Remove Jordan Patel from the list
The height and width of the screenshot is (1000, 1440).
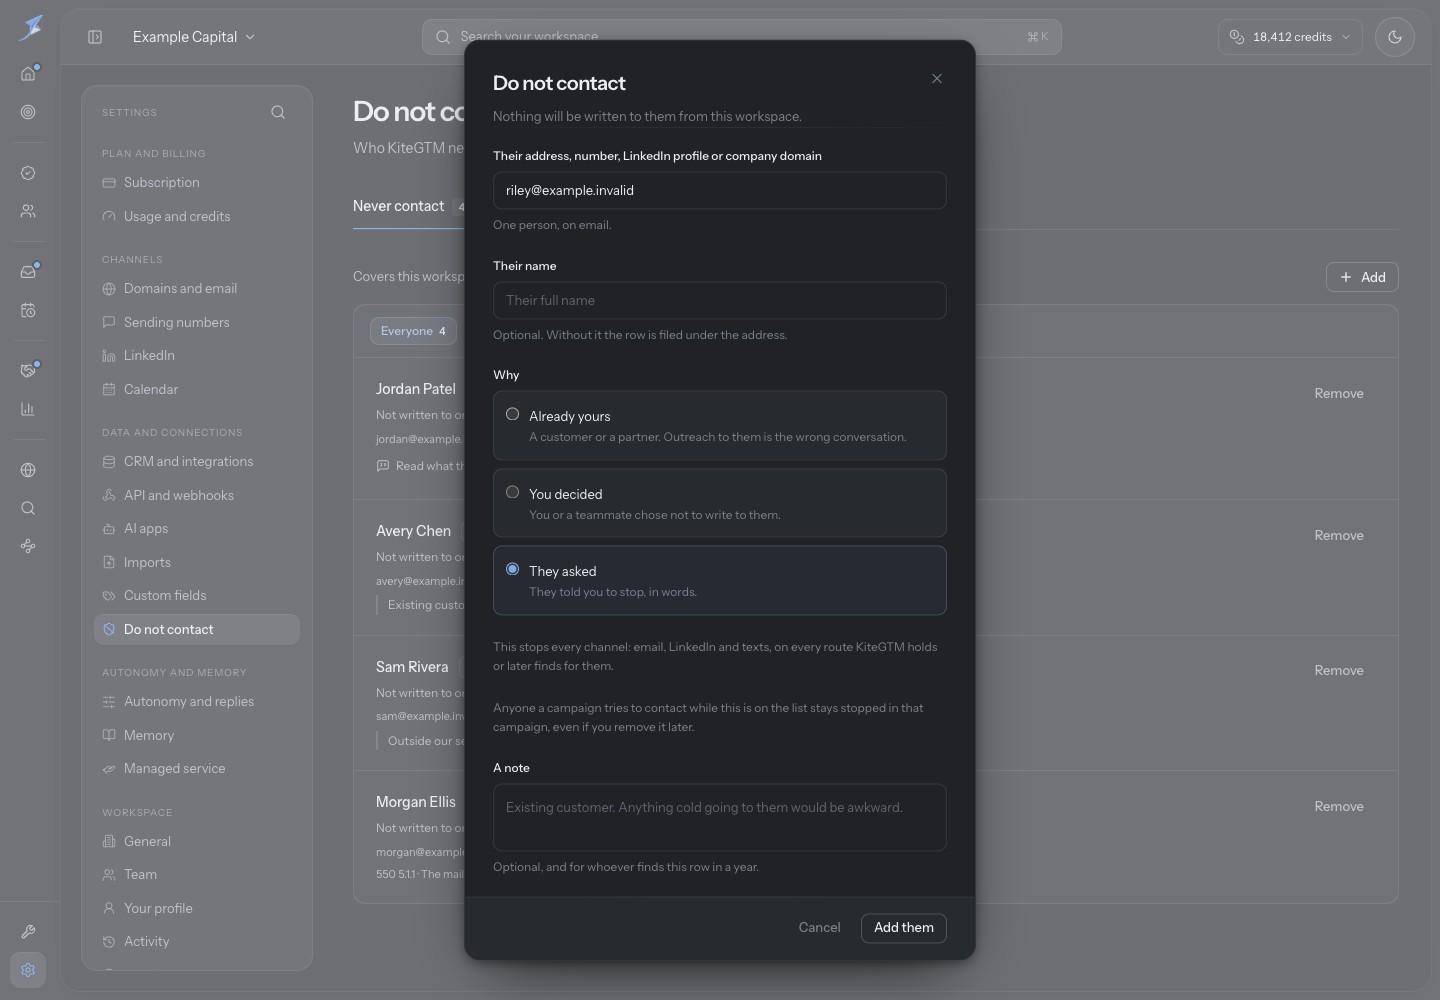[x=1339, y=394]
